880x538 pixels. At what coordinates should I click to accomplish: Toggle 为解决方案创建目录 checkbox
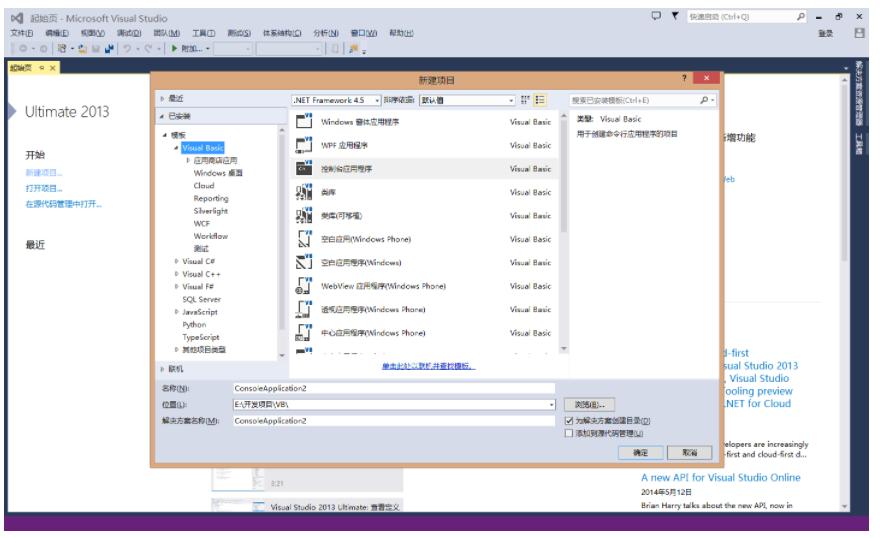click(569, 421)
